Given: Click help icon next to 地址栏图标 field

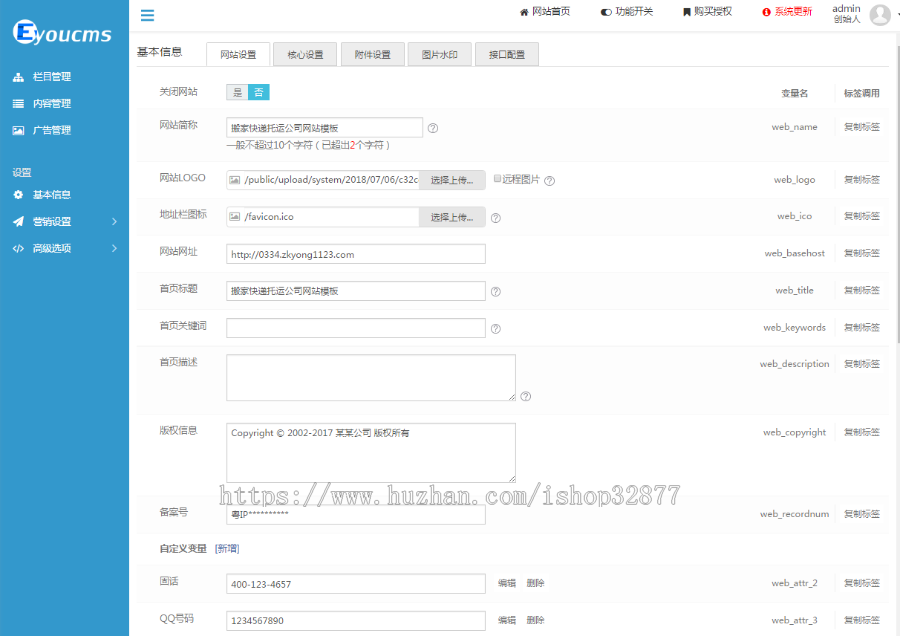Looking at the screenshot, I should coord(496,218).
